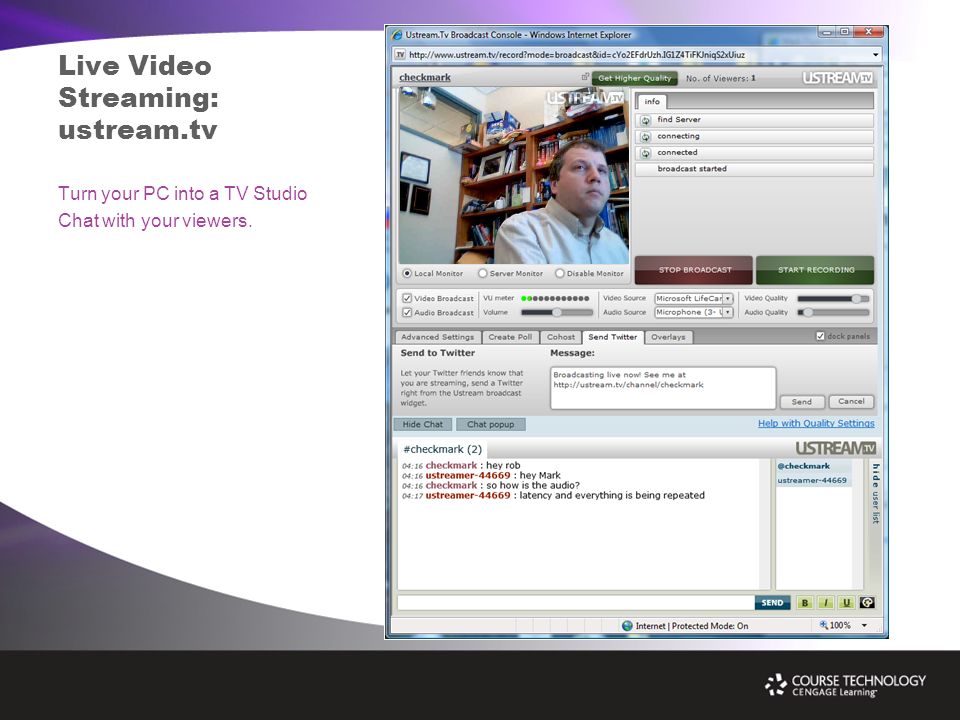The height and width of the screenshot is (720, 960).
Task: Select the Local Monitor radio button
Action: point(407,274)
